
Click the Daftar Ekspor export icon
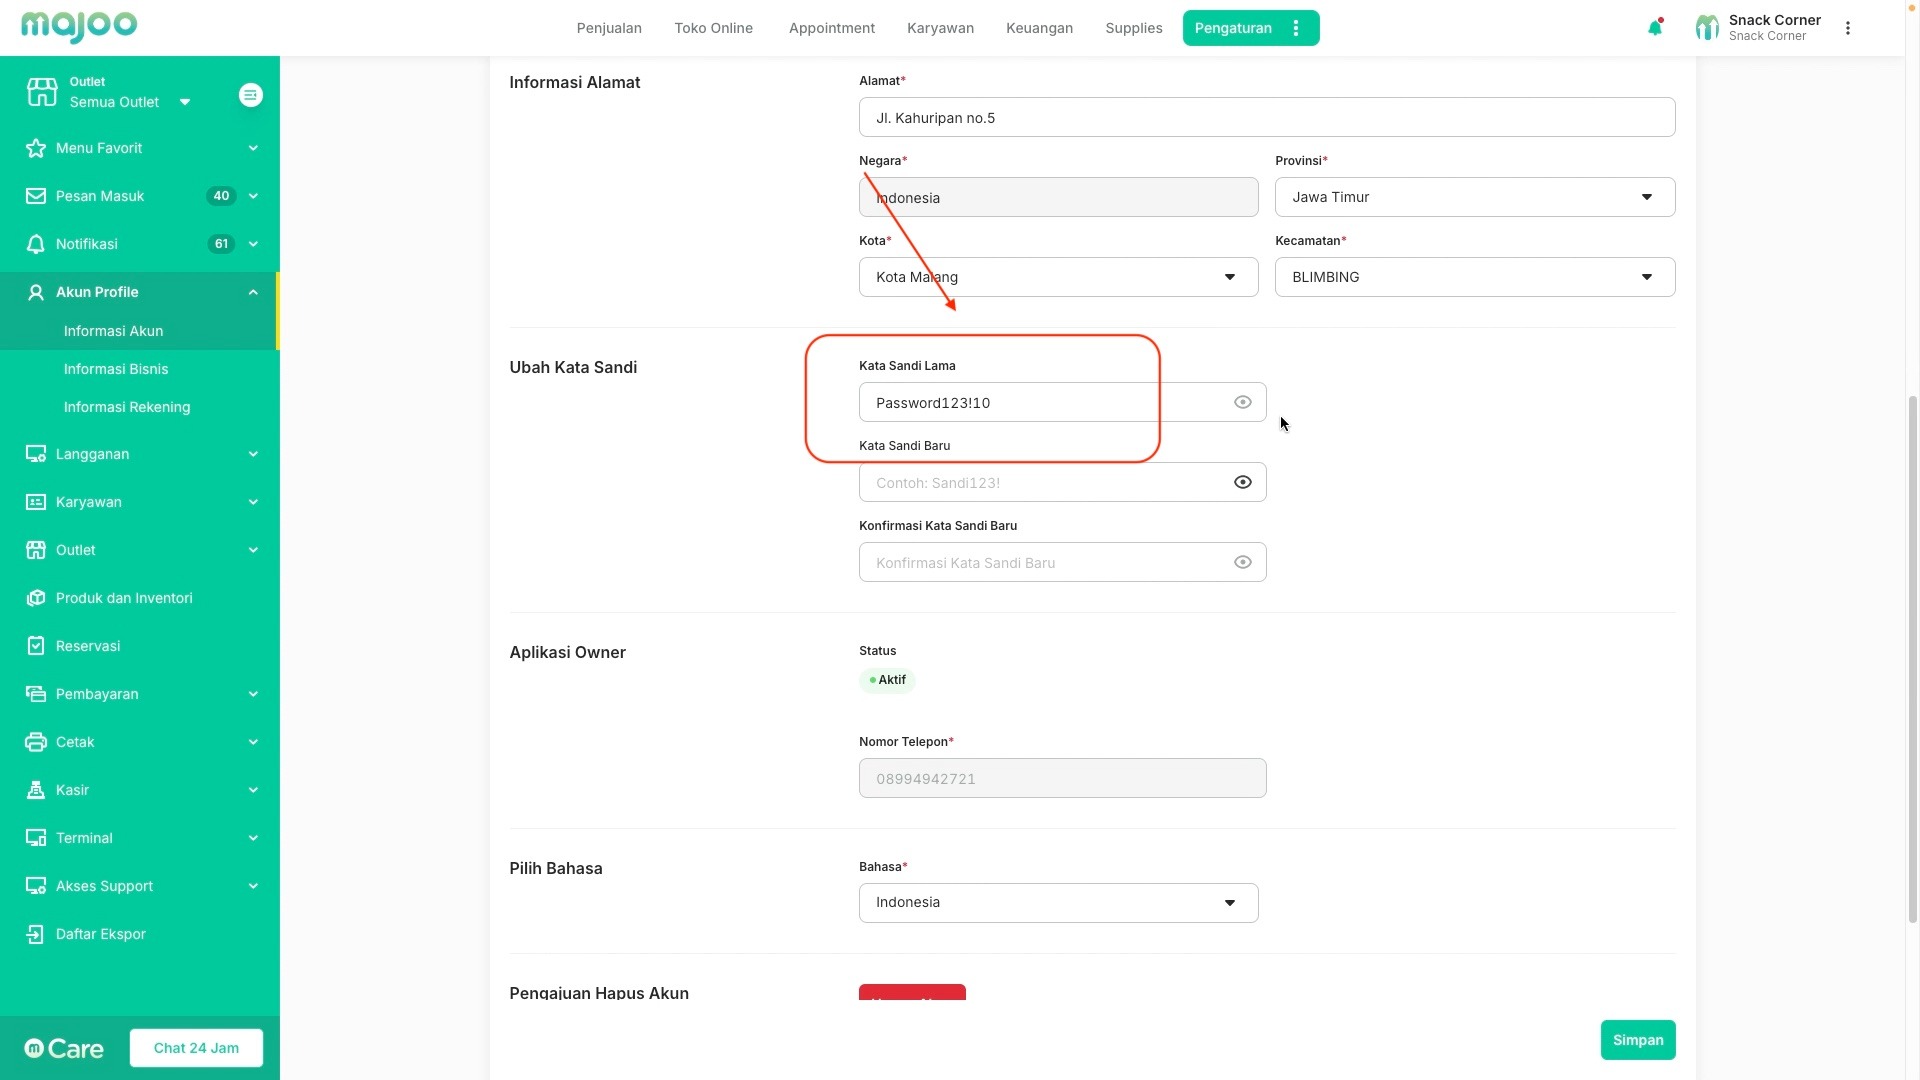tap(36, 934)
